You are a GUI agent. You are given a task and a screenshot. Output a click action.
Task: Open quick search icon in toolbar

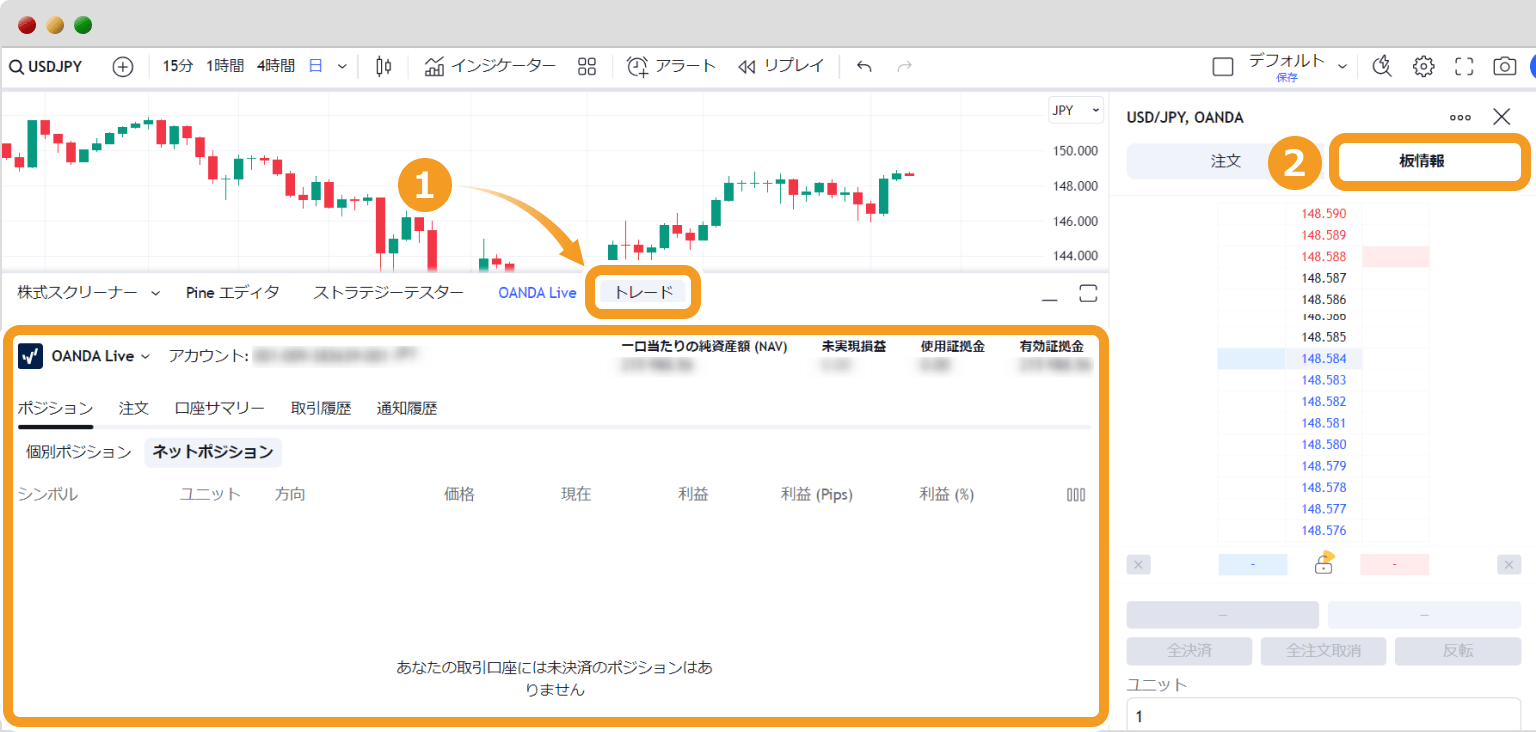coord(1383,67)
